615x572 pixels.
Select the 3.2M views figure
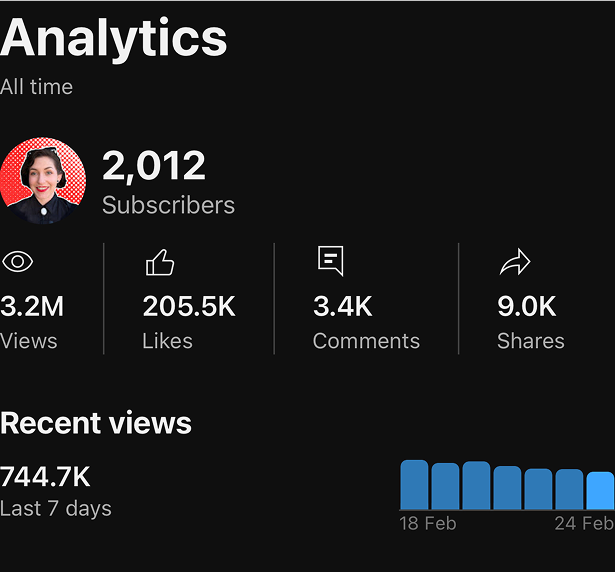point(32,306)
